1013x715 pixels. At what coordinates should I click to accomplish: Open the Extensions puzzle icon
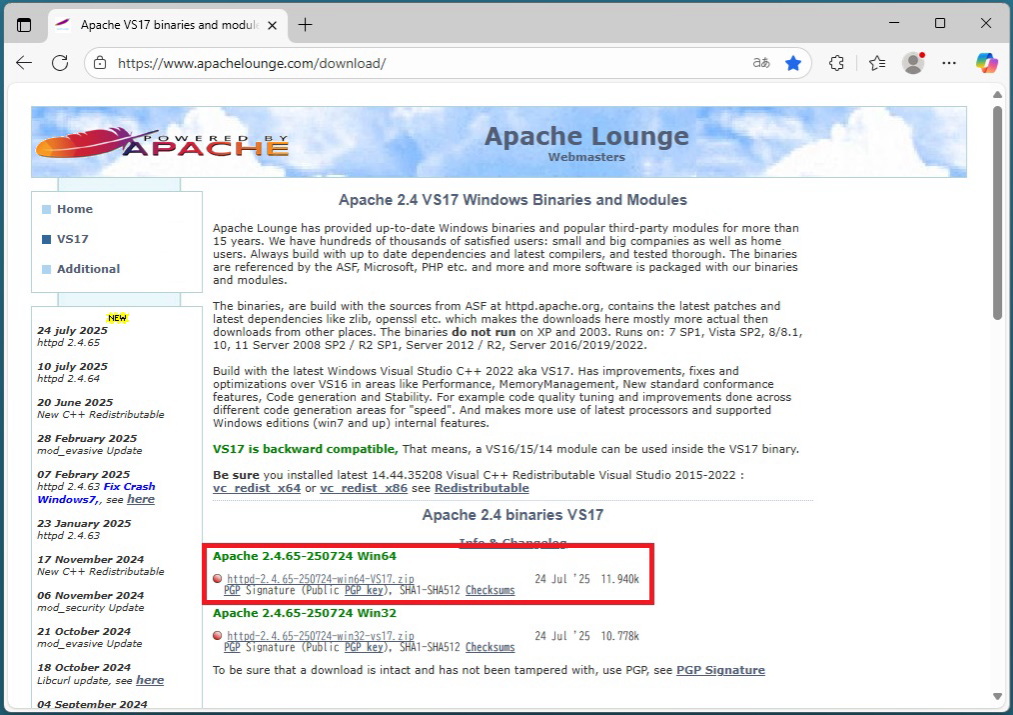click(837, 63)
